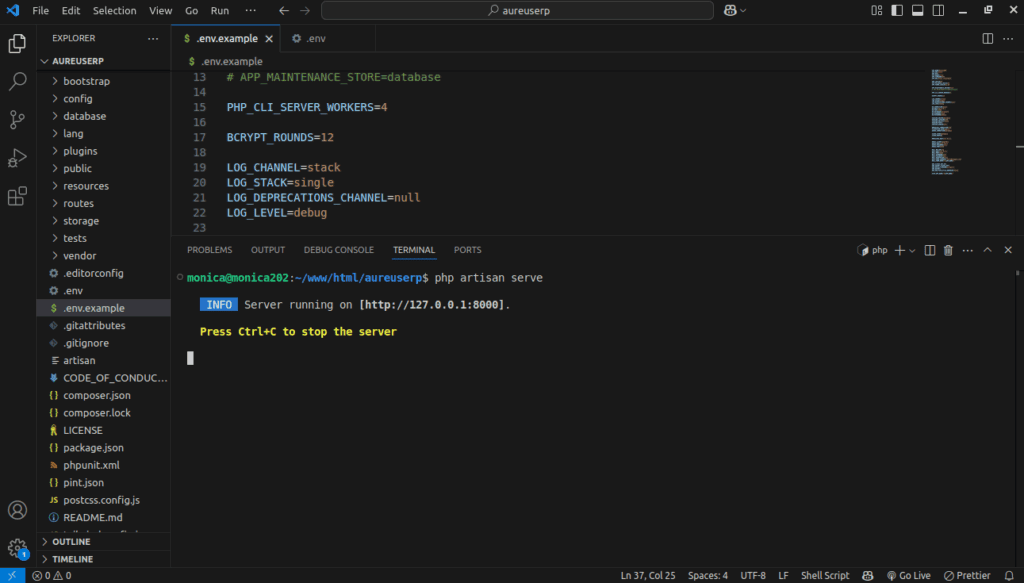Image resolution: width=1024 pixels, height=583 pixels.
Task: Change language mode from Shell Script
Action: point(825,576)
